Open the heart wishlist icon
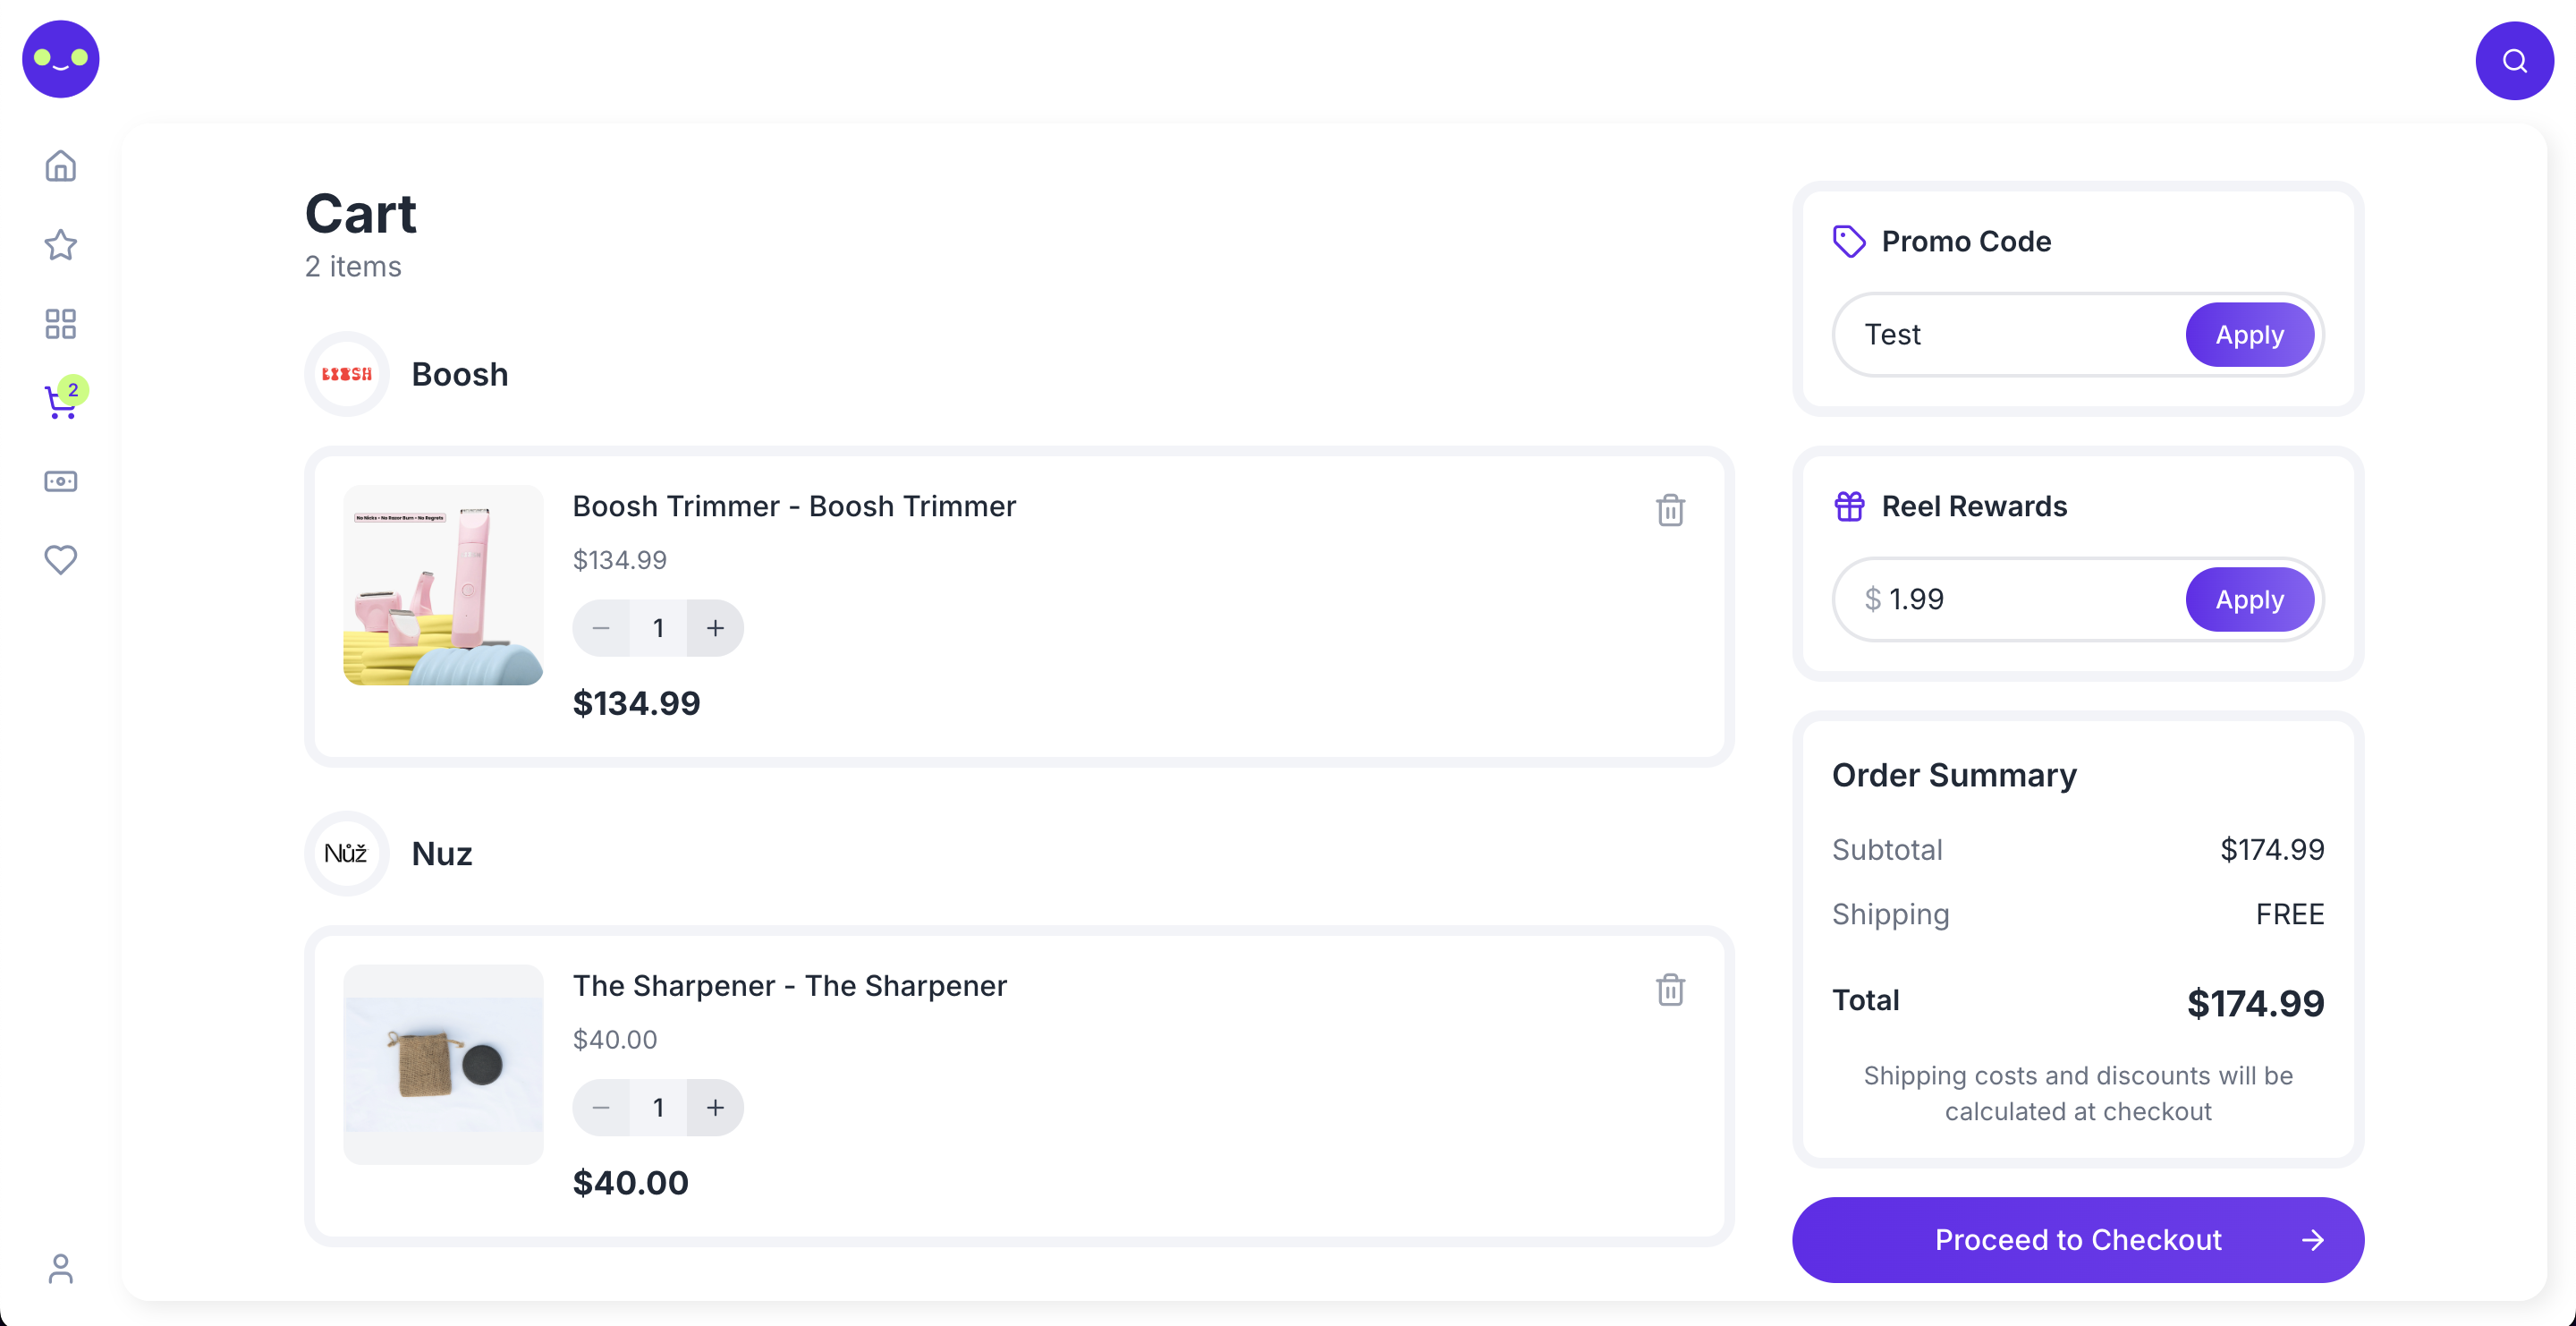The height and width of the screenshot is (1326, 2576). point(60,560)
